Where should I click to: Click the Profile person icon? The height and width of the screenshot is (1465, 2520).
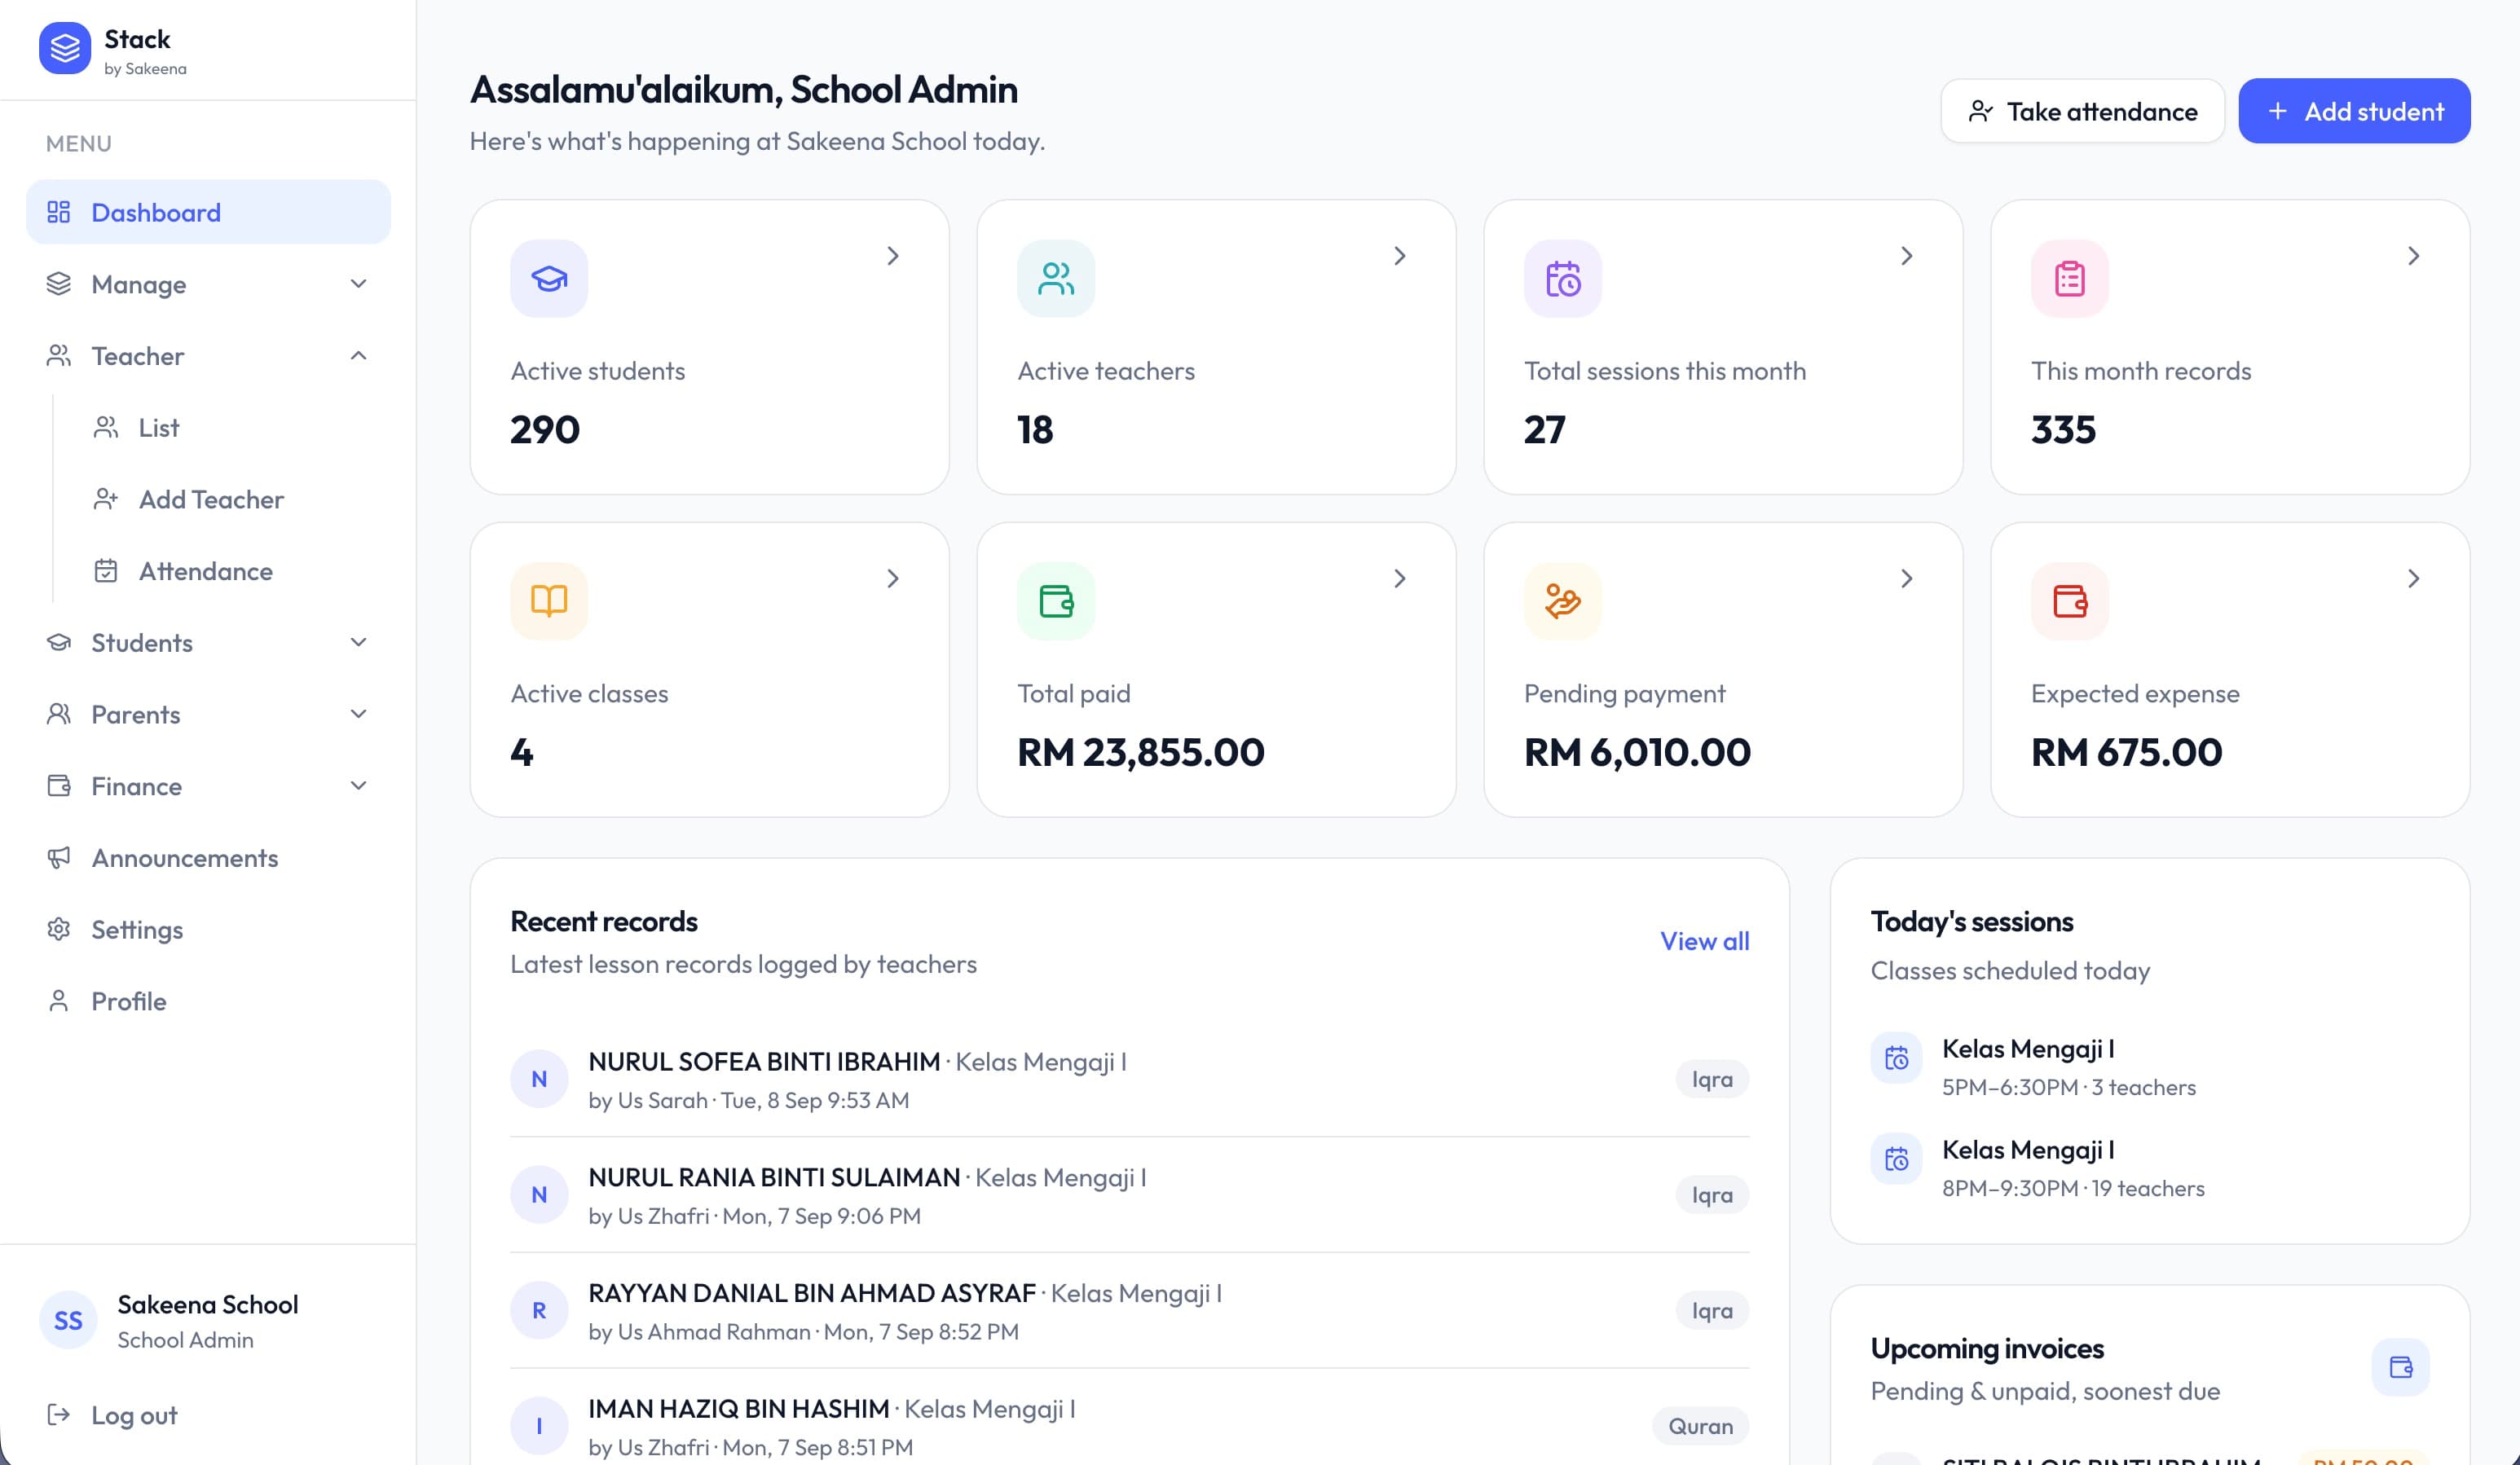click(59, 1001)
